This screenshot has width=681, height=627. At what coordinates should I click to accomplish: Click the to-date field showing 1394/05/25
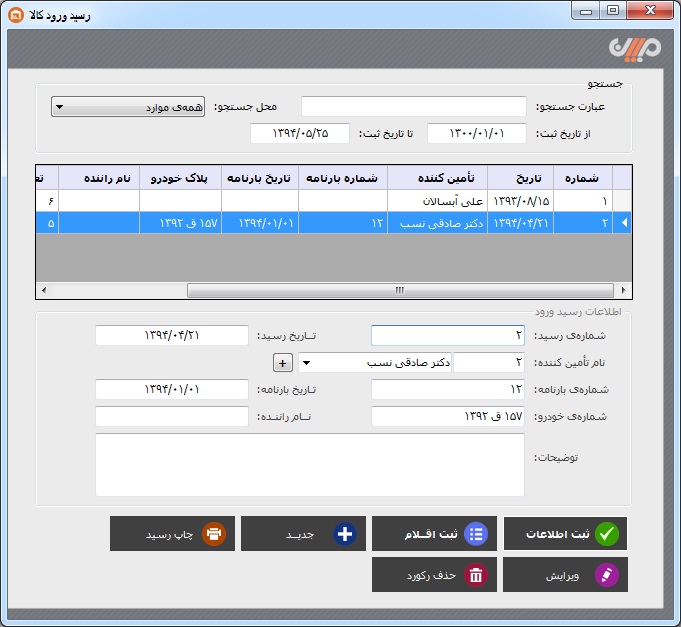click(299, 133)
